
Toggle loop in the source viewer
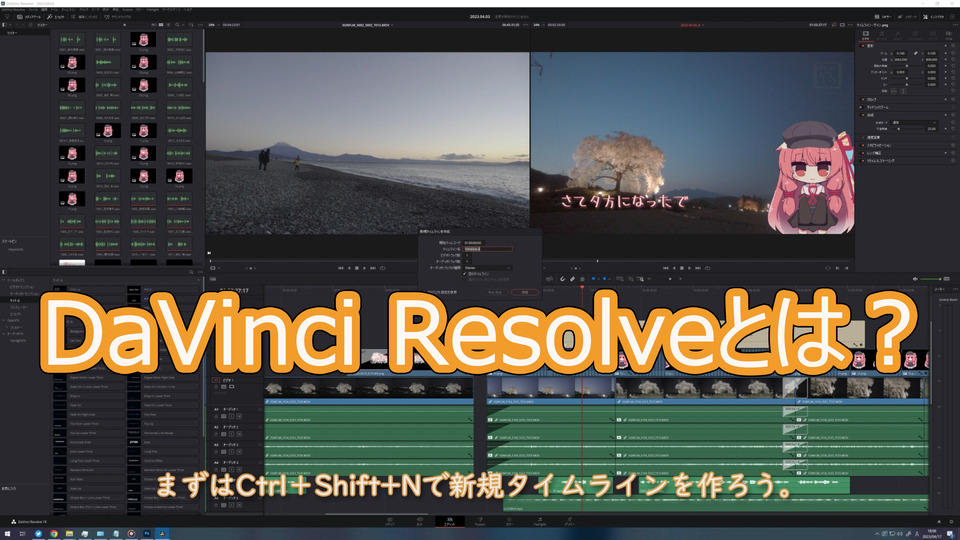(382, 268)
